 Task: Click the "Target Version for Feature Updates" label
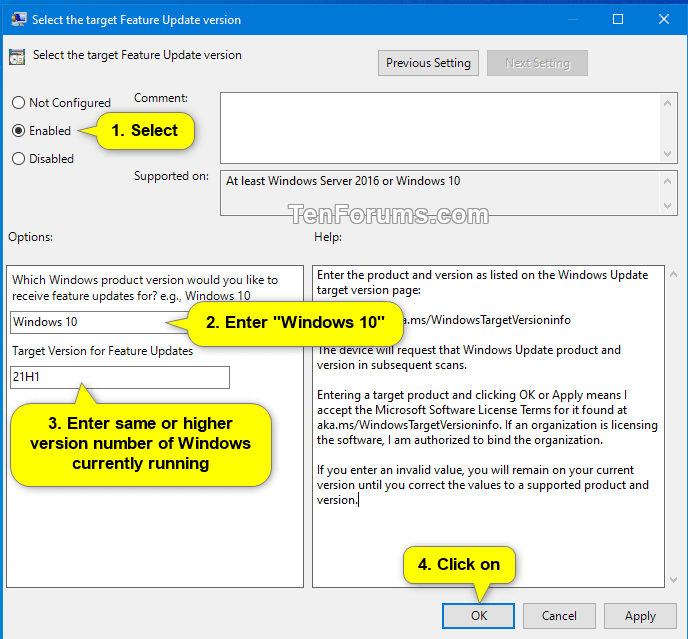click(102, 351)
